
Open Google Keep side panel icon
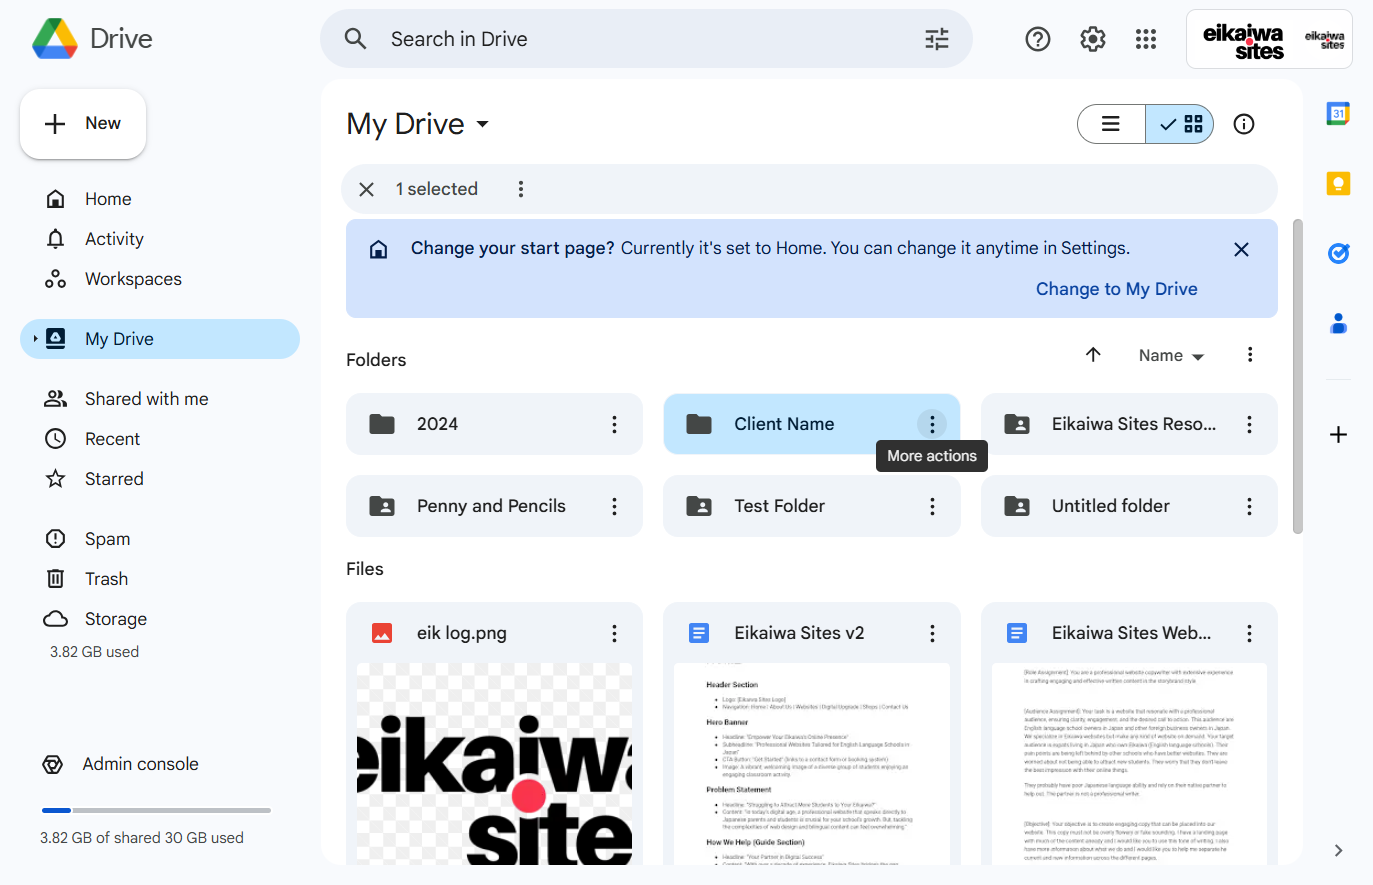(1338, 184)
